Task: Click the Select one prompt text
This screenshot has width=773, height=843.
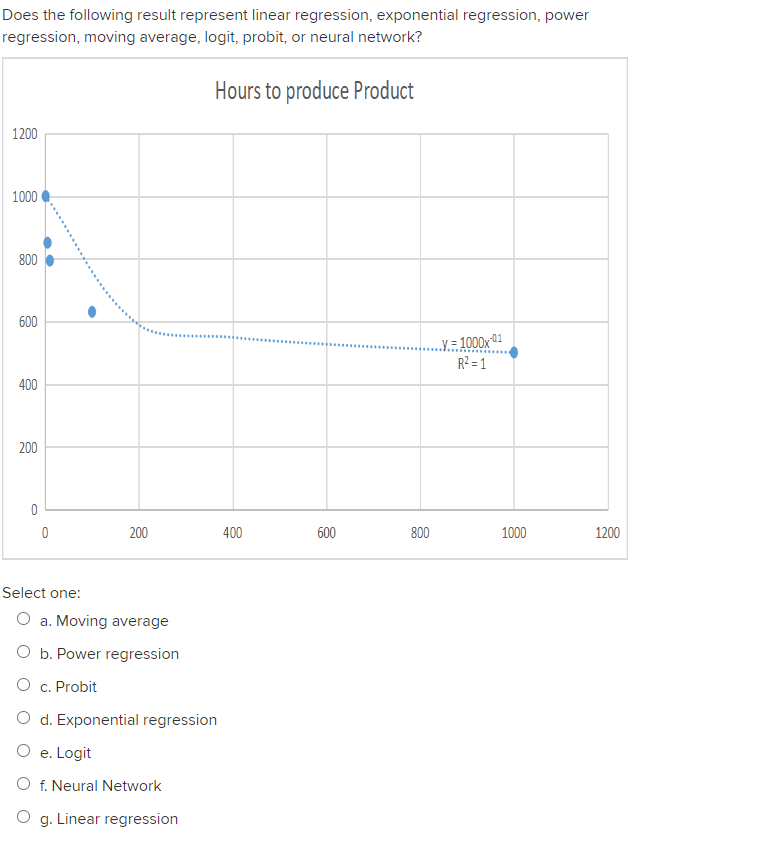Action: [x=40, y=592]
